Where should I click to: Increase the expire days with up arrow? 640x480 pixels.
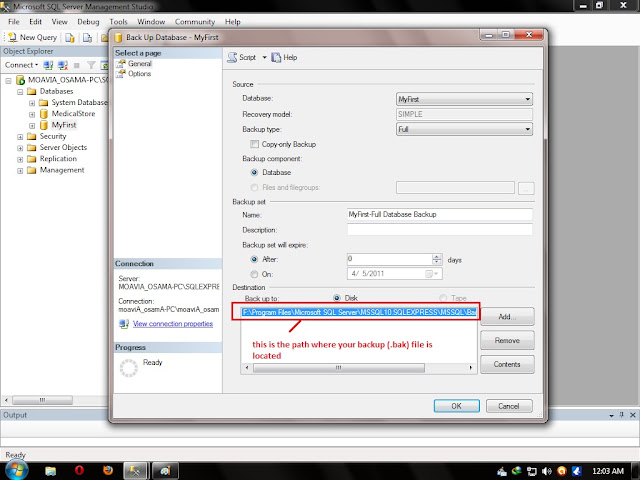(x=437, y=257)
